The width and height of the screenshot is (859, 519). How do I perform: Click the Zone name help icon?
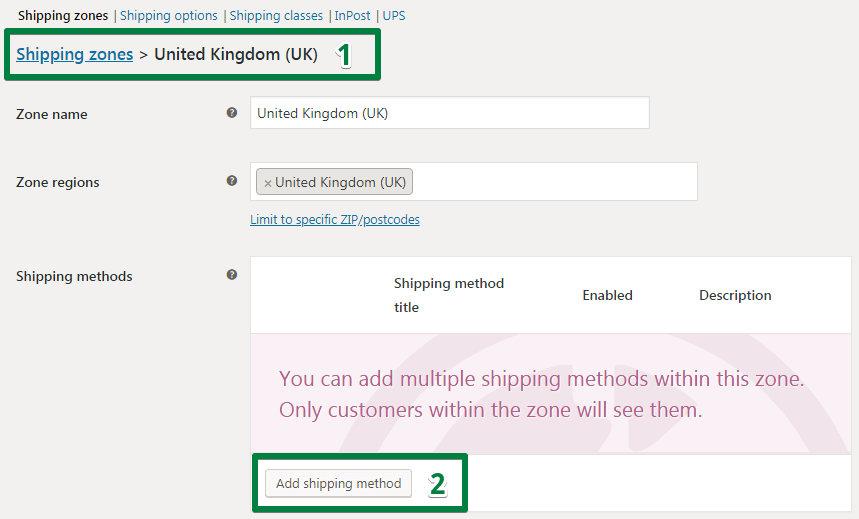232,112
